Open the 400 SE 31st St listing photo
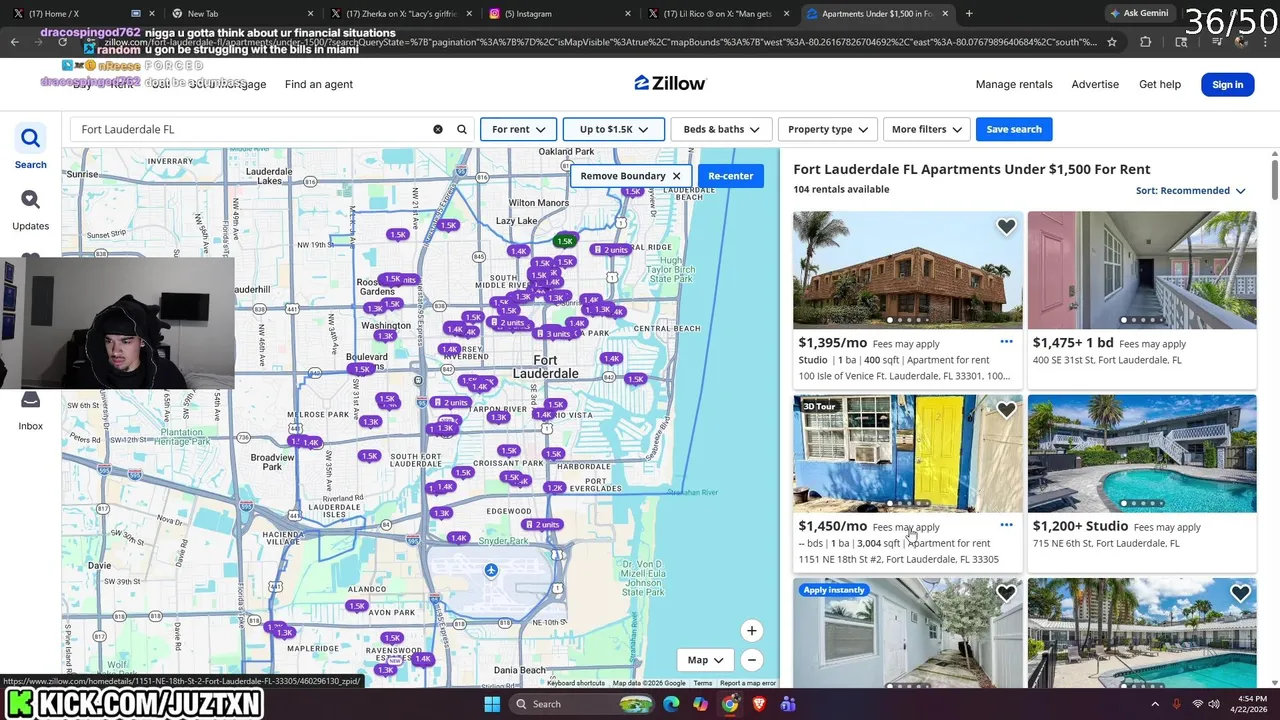Viewport: 1280px width, 720px height. pyautogui.click(x=1142, y=270)
